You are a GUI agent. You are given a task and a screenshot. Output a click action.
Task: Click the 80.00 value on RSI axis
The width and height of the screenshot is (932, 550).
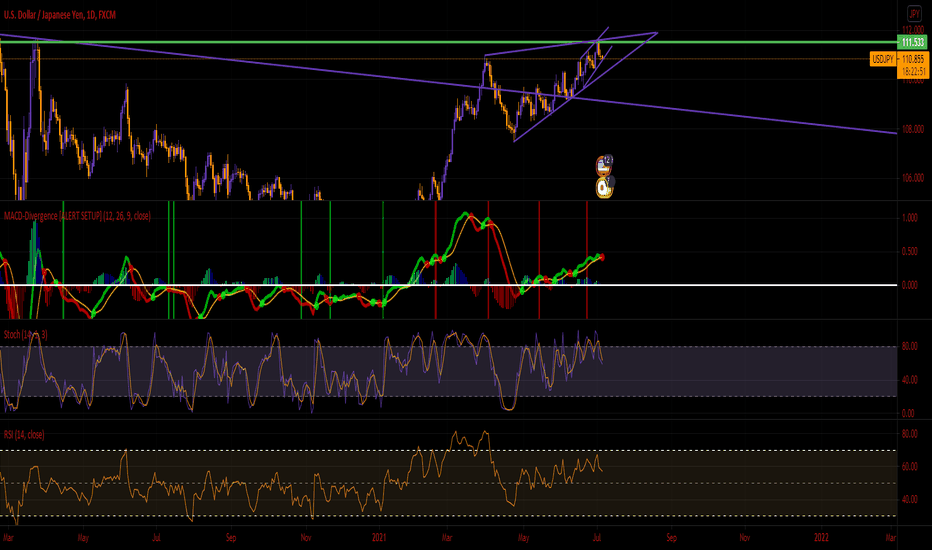pos(909,433)
